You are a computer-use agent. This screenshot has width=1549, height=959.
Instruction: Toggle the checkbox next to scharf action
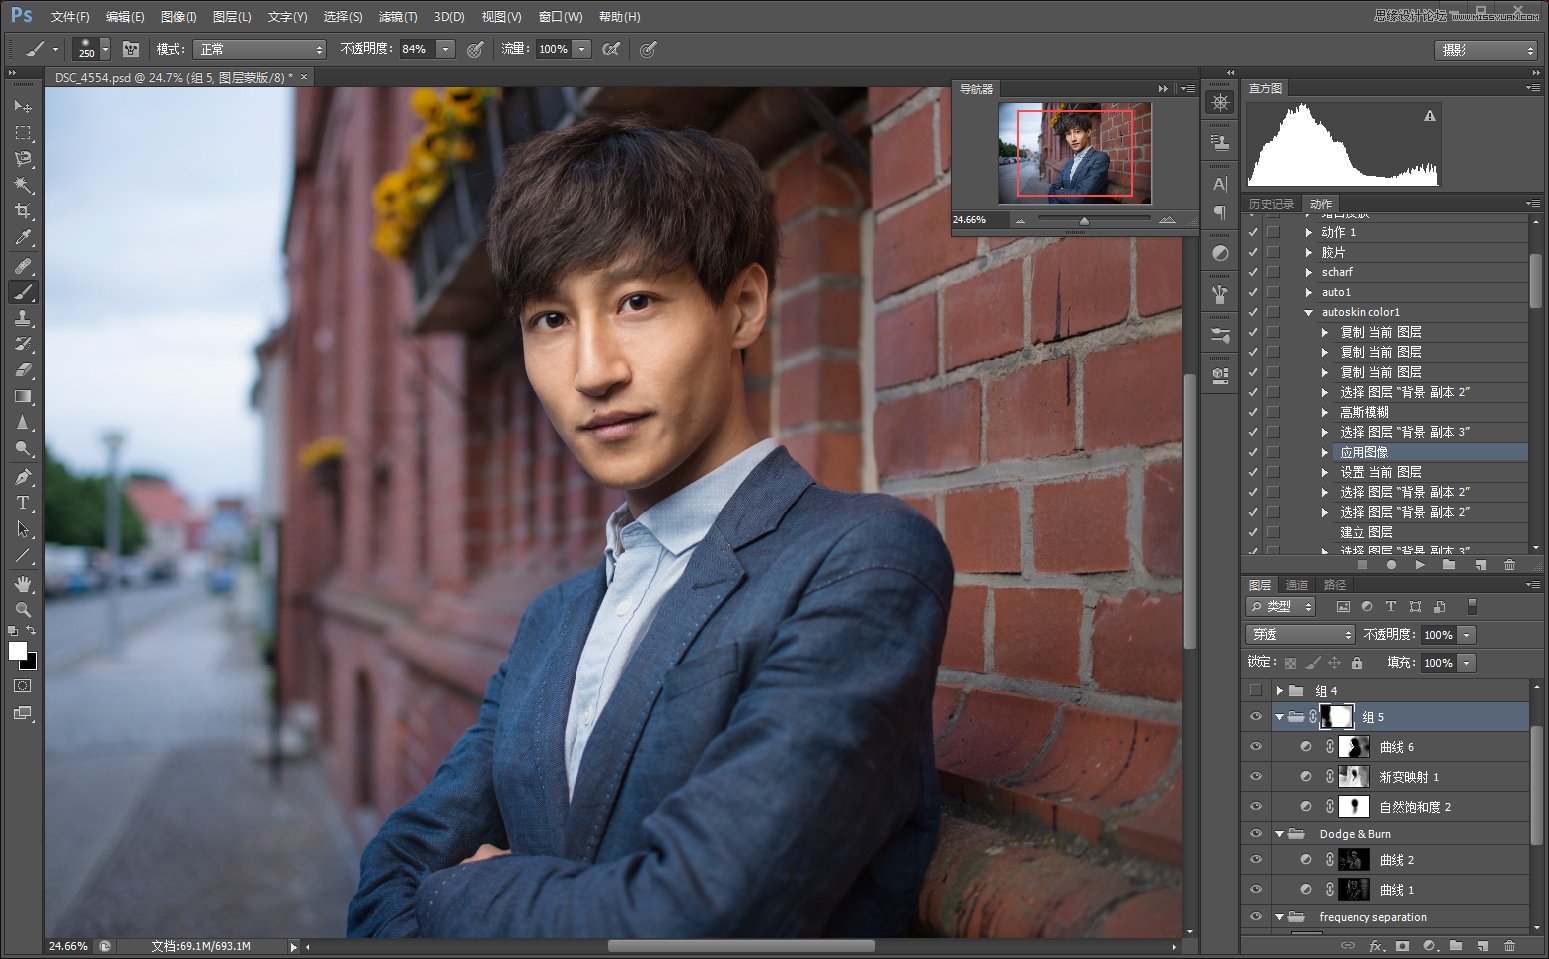[1253, 272]
